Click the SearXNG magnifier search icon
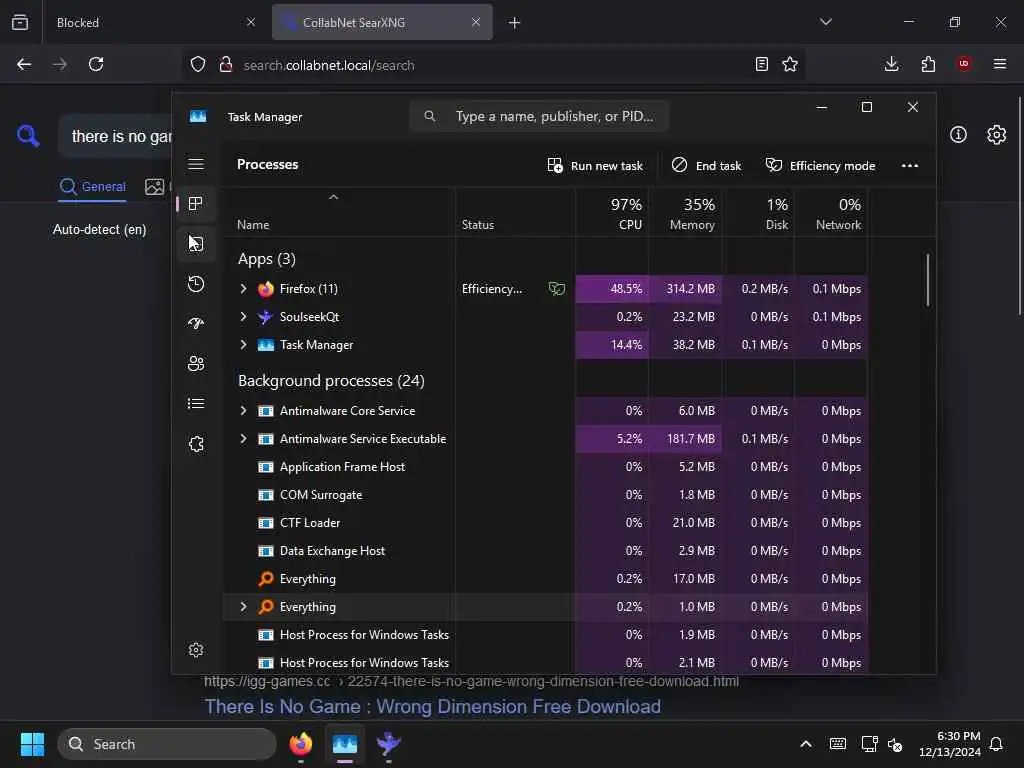 [x=28, y=136]
